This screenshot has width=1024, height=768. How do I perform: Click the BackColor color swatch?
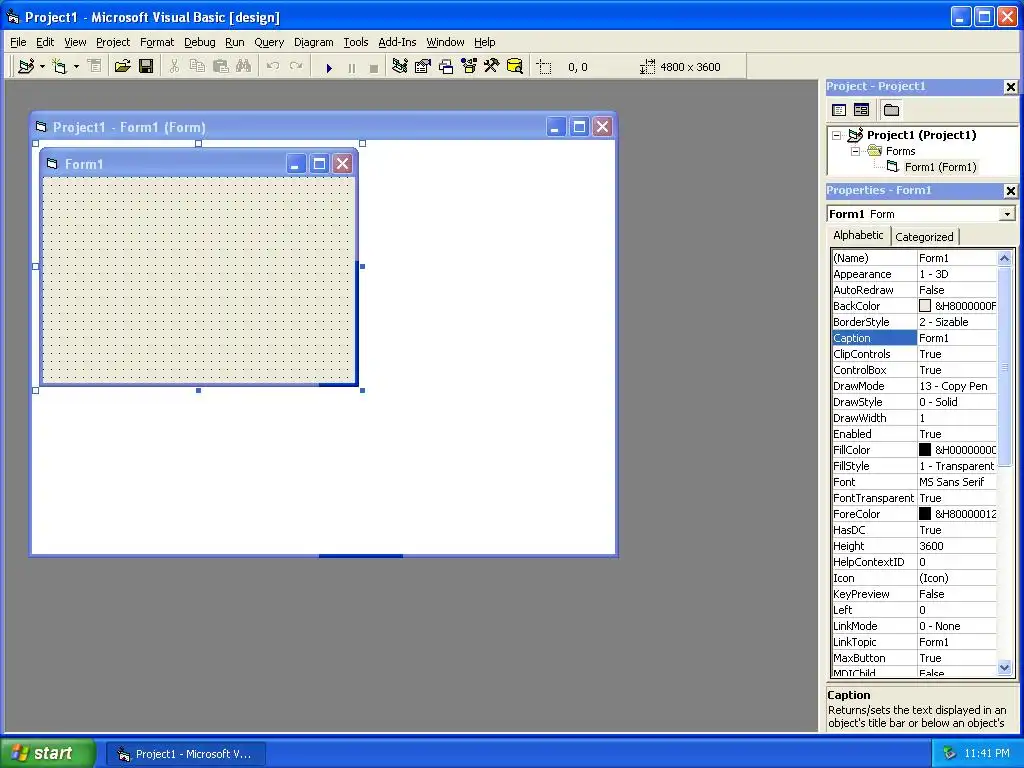tap(925, 306)
